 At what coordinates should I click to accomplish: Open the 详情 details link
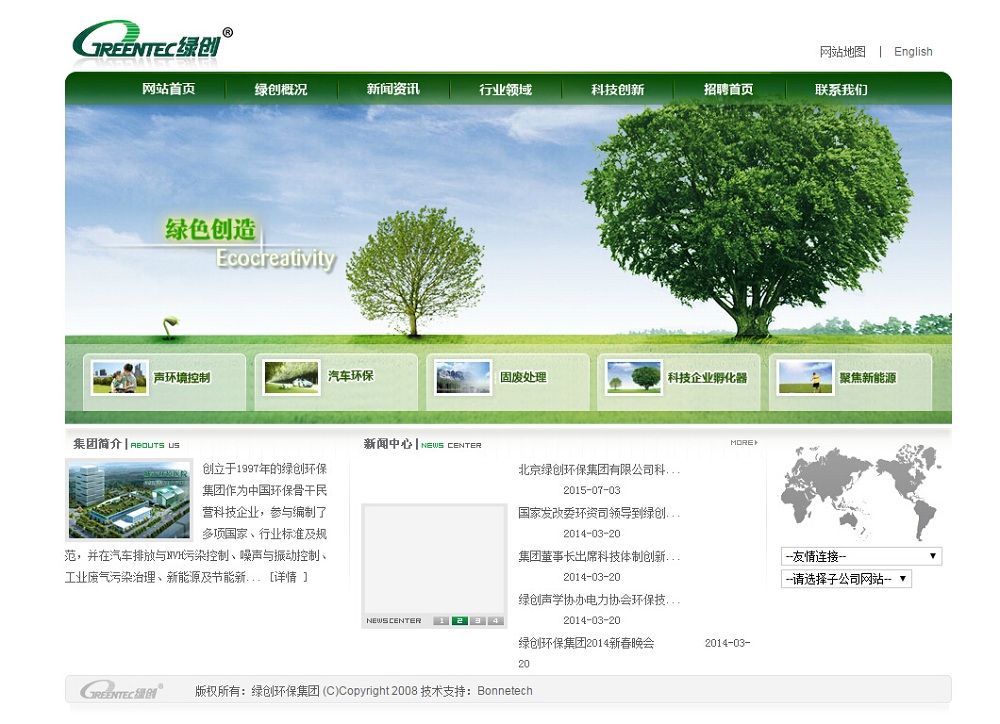point(288,577)
